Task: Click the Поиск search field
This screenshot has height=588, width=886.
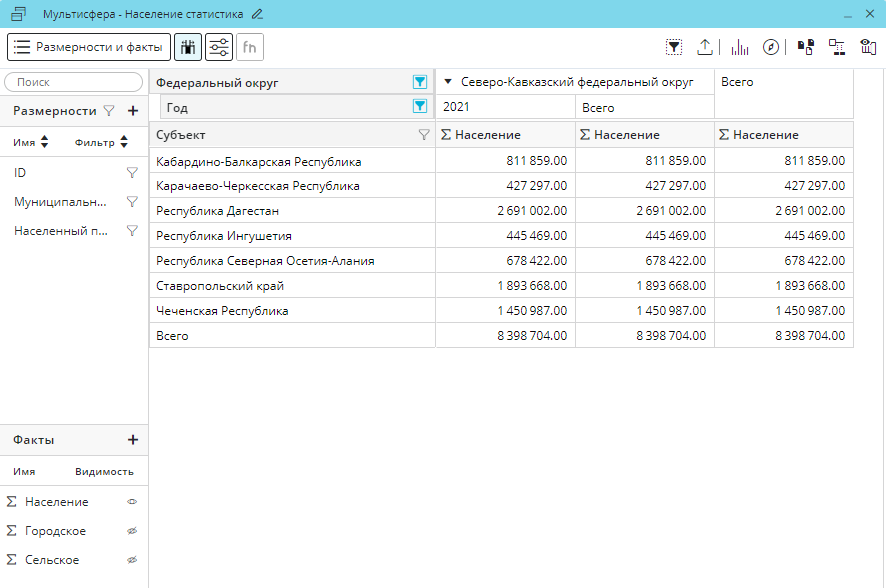Action: [x=74, y=82]
